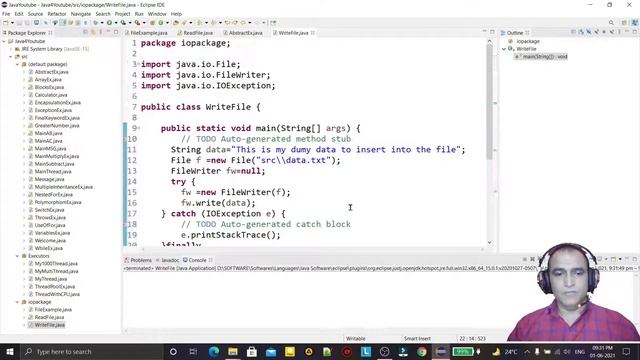The image size is (640, 360).
Task: Open the Mail app taskbar icon
Action: (271, 351)
